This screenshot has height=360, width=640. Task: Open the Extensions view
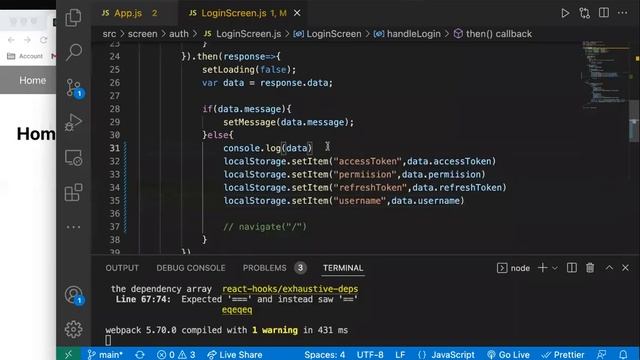73,192
